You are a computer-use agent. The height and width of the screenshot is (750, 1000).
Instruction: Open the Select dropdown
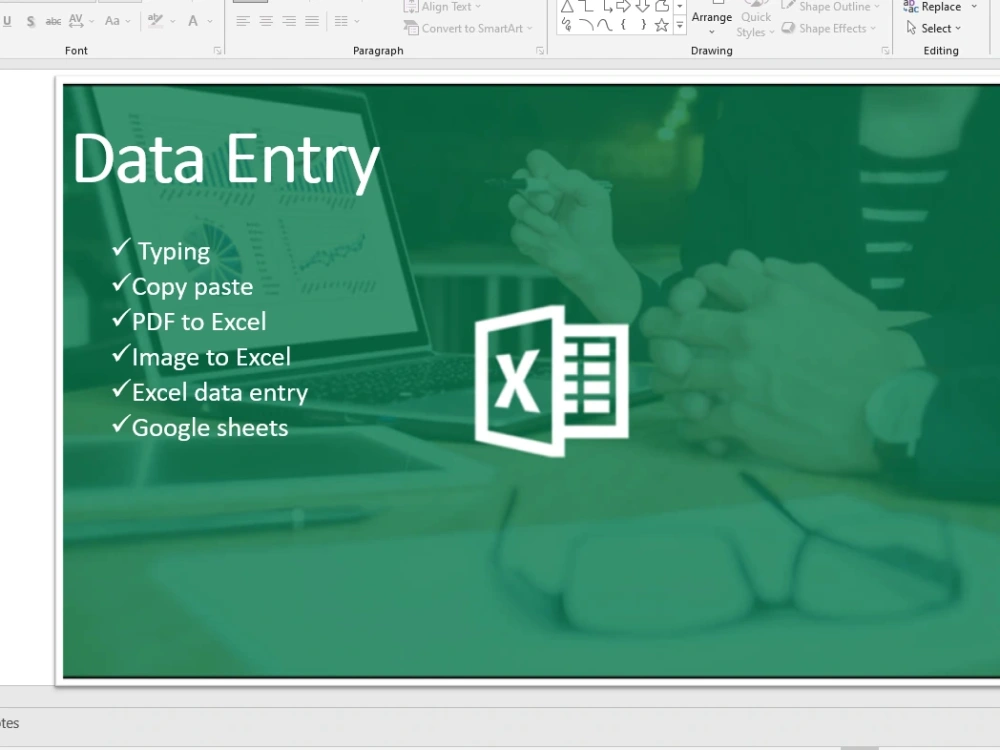coord(934,29)
